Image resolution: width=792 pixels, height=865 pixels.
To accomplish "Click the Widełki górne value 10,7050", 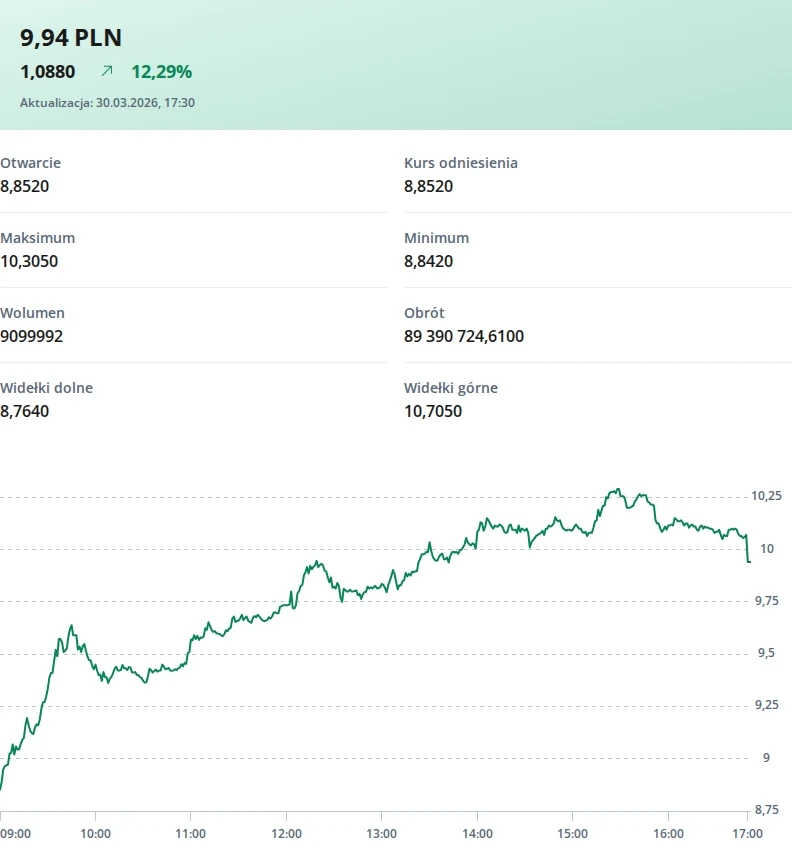I will coord(433,411).
